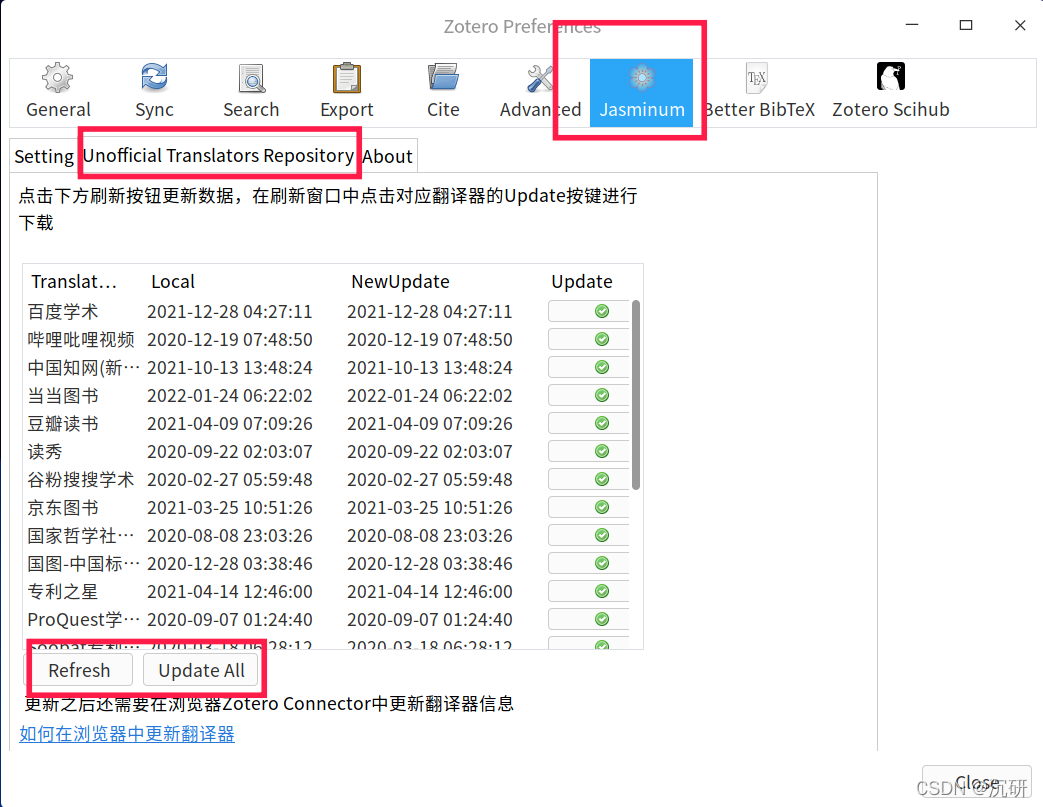Select the 哔哩吡哩视频 row name

click(80, 339)
